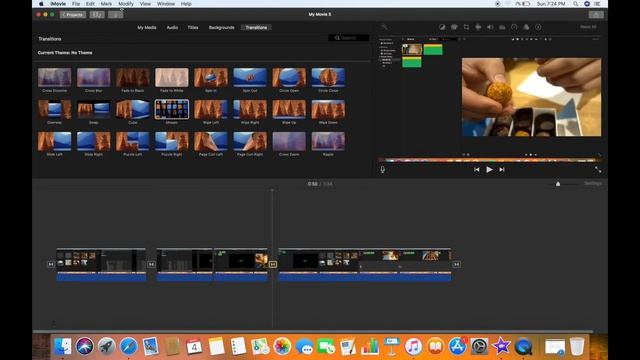Switch to the My Media tab
This screenshot has height=360, width=640.
147,27
